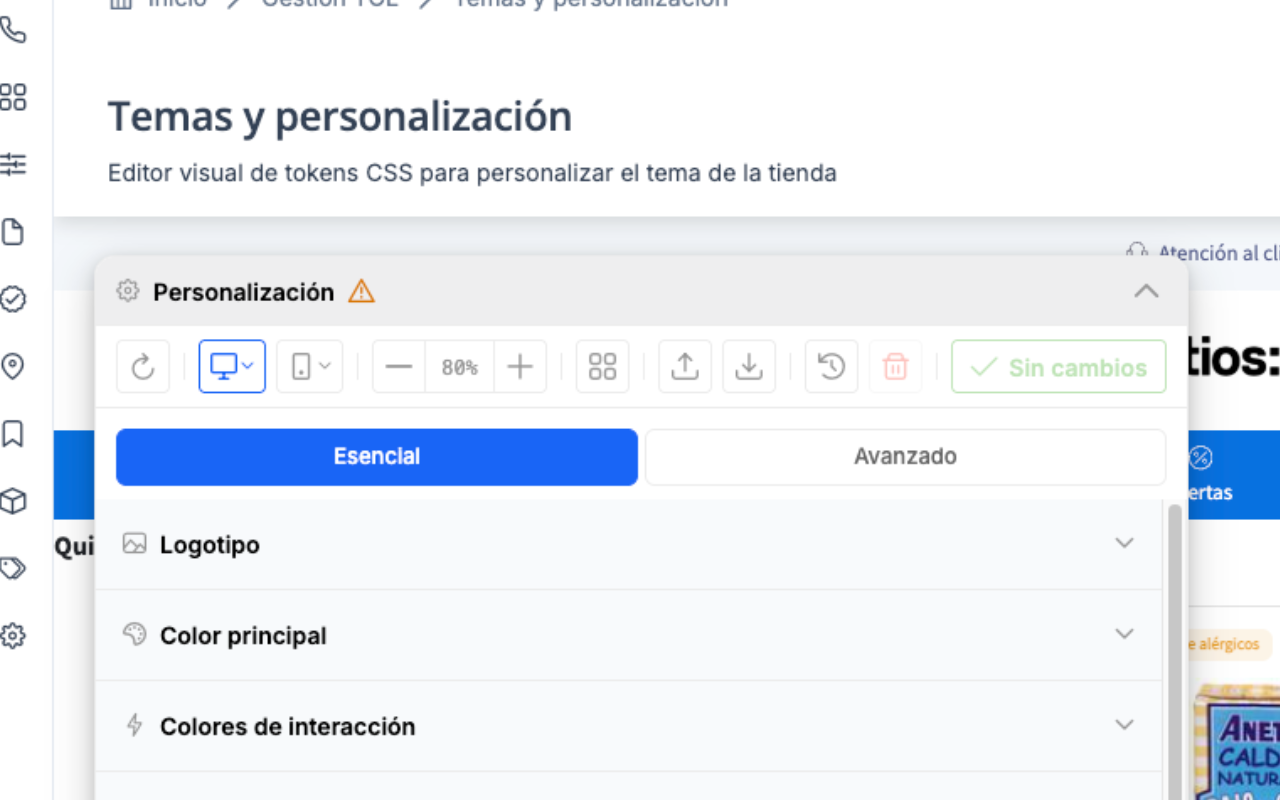The image size is (1280, 800).
Task: Click the Personalización header gear icon
Action: (127, 291)
